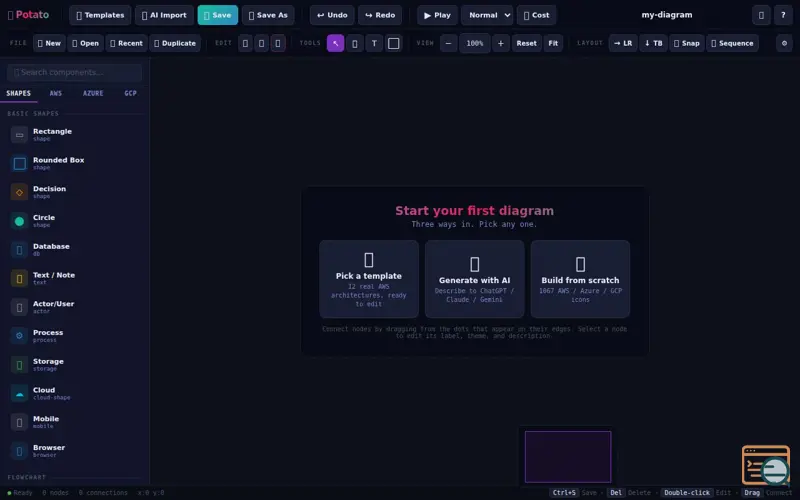Open the Recent files list
800x500 pixels.
[126, 43]
